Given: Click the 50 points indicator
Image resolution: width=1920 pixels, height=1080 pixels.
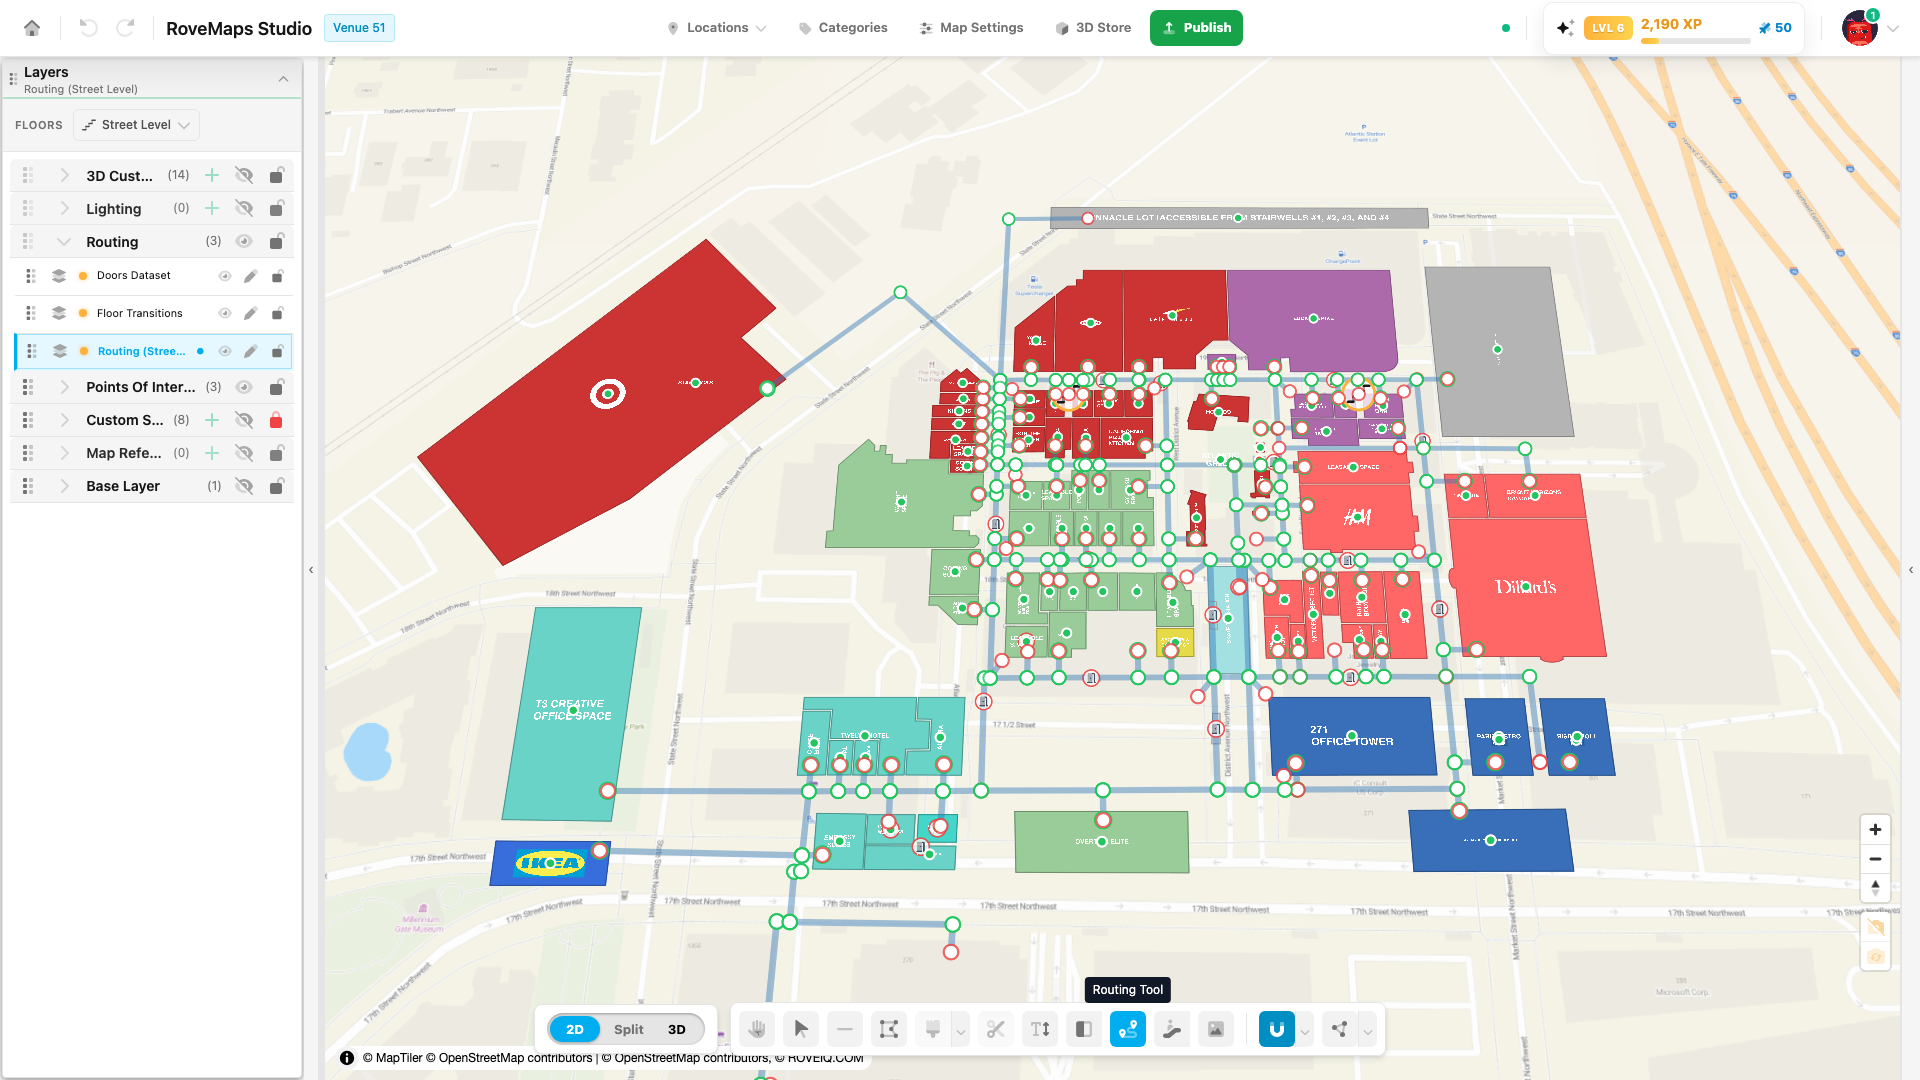Looking at the screenshot, I should click(1775, 28).
